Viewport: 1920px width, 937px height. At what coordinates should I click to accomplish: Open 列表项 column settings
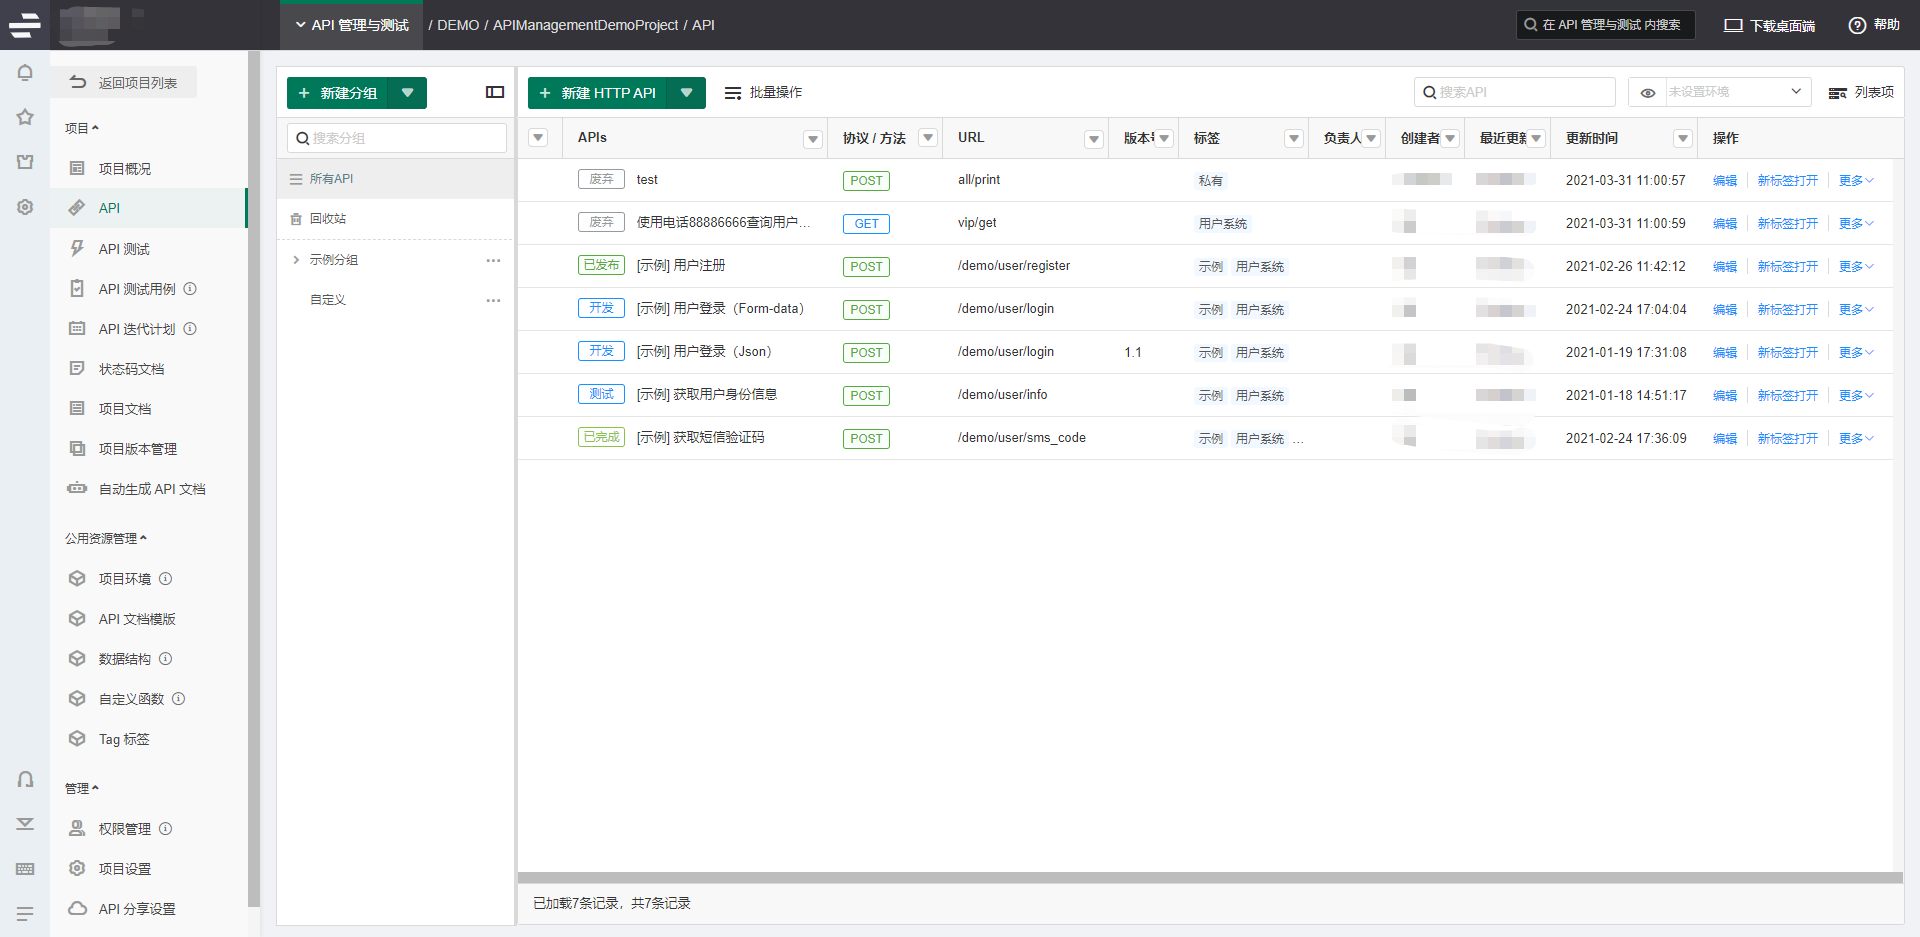1861,92
